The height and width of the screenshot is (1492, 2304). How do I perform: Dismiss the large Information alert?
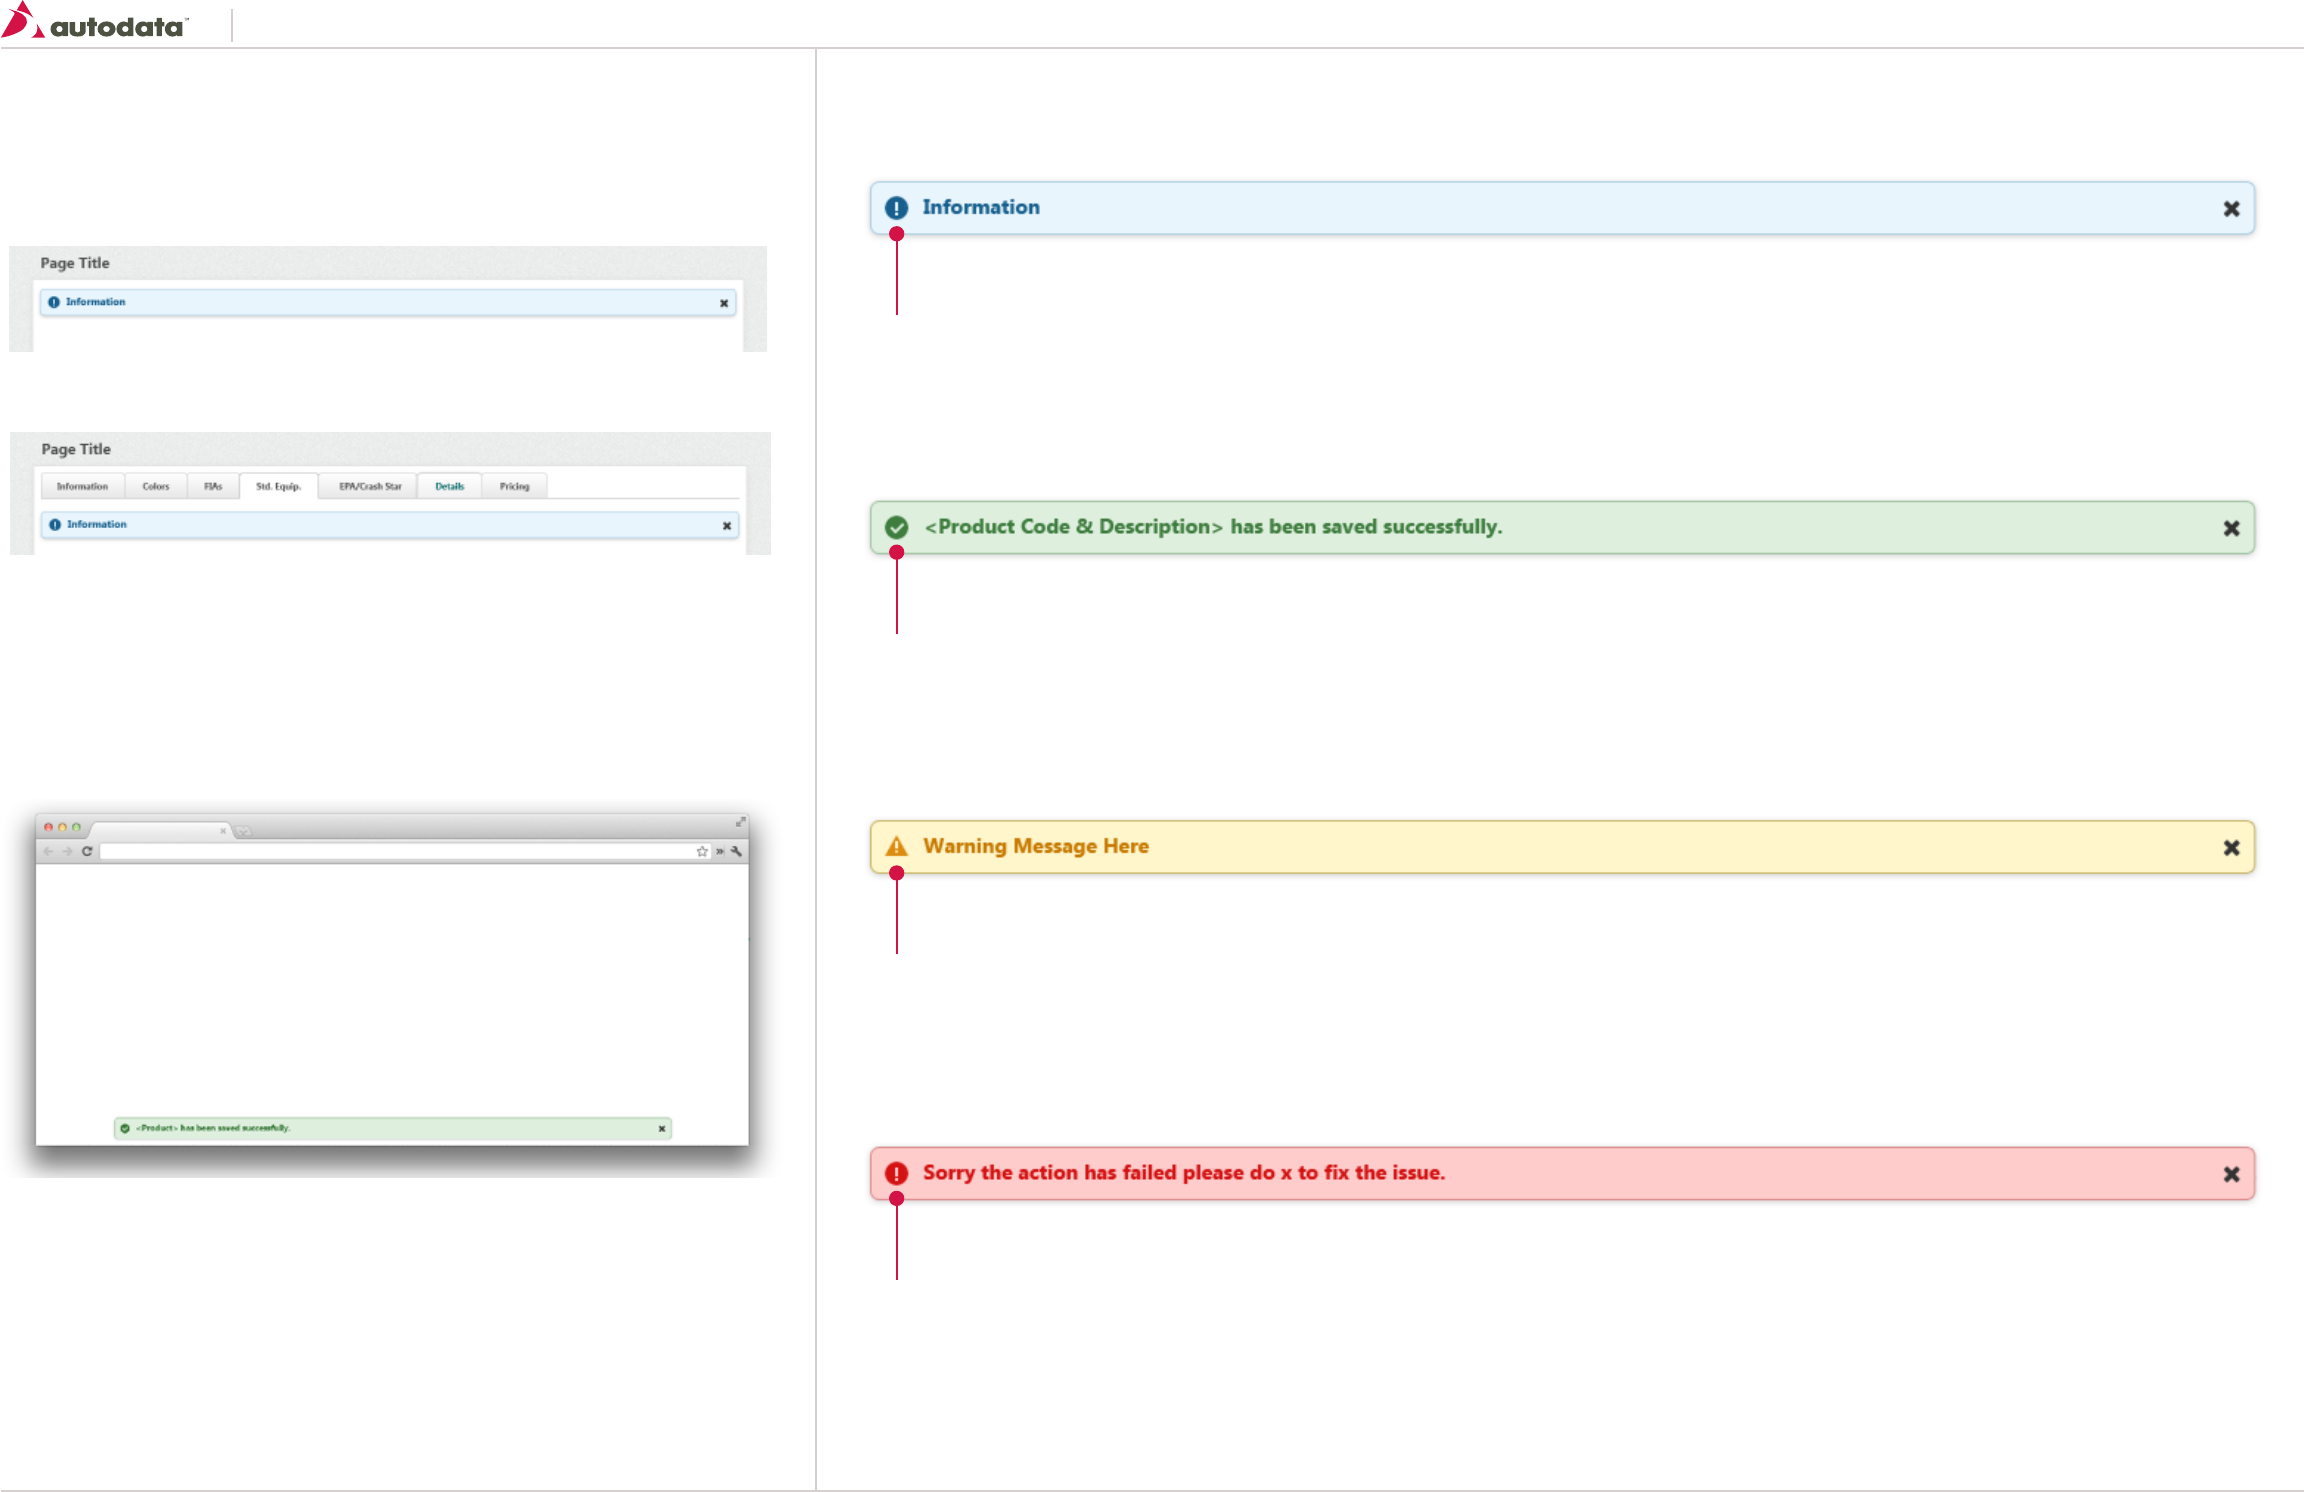(x=2231, y=209)
